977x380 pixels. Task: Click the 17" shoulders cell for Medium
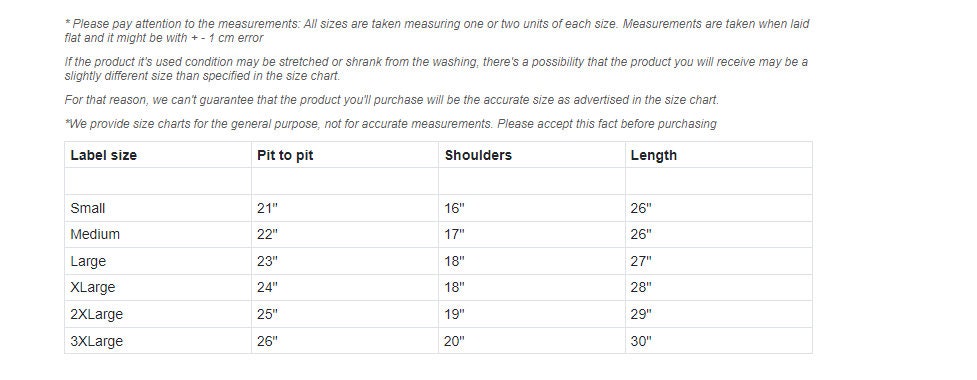pyautogui.click(x=454, y=234)
